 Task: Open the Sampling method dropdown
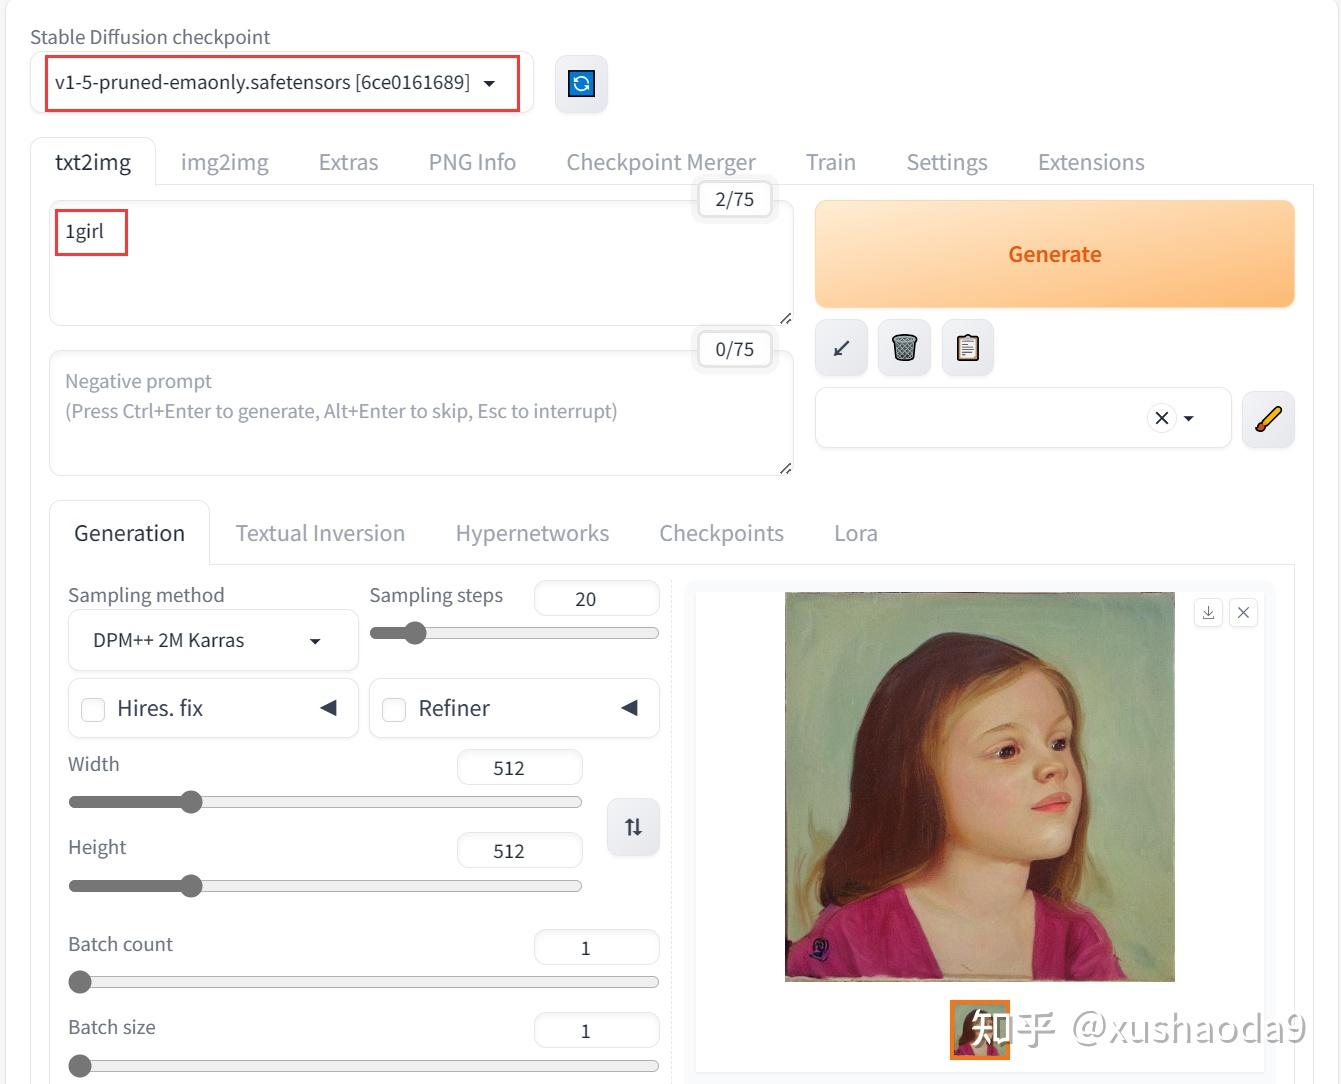pyautogui.click(x=212, y=641)
